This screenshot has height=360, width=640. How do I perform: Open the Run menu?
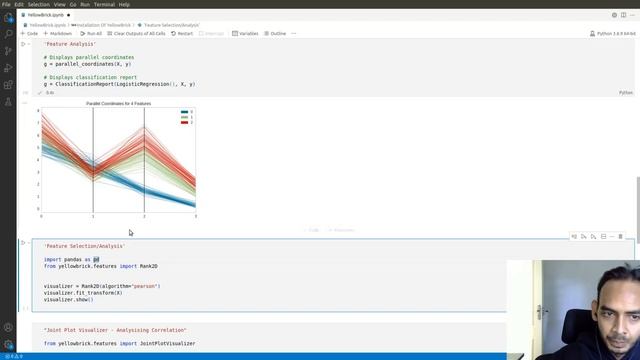click(85, 4)
